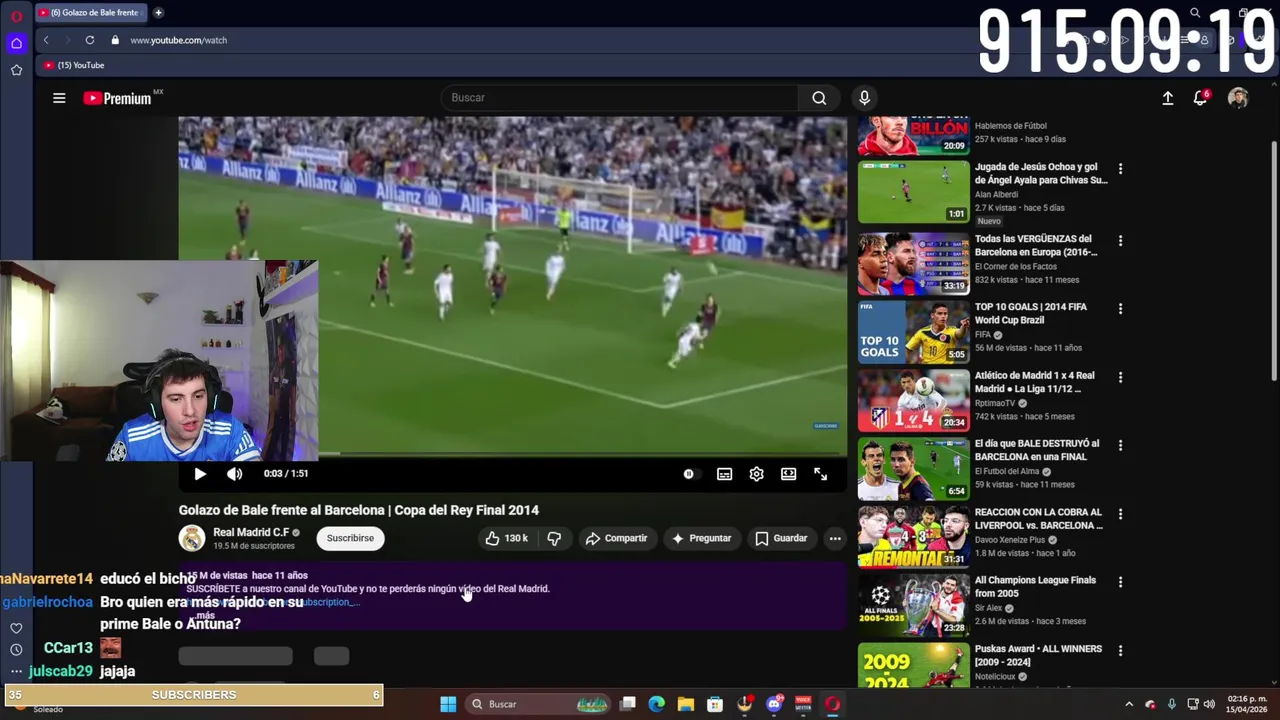
Task: Play the Bale goal video
Action: pyautogui.click(x=200, y=474)
